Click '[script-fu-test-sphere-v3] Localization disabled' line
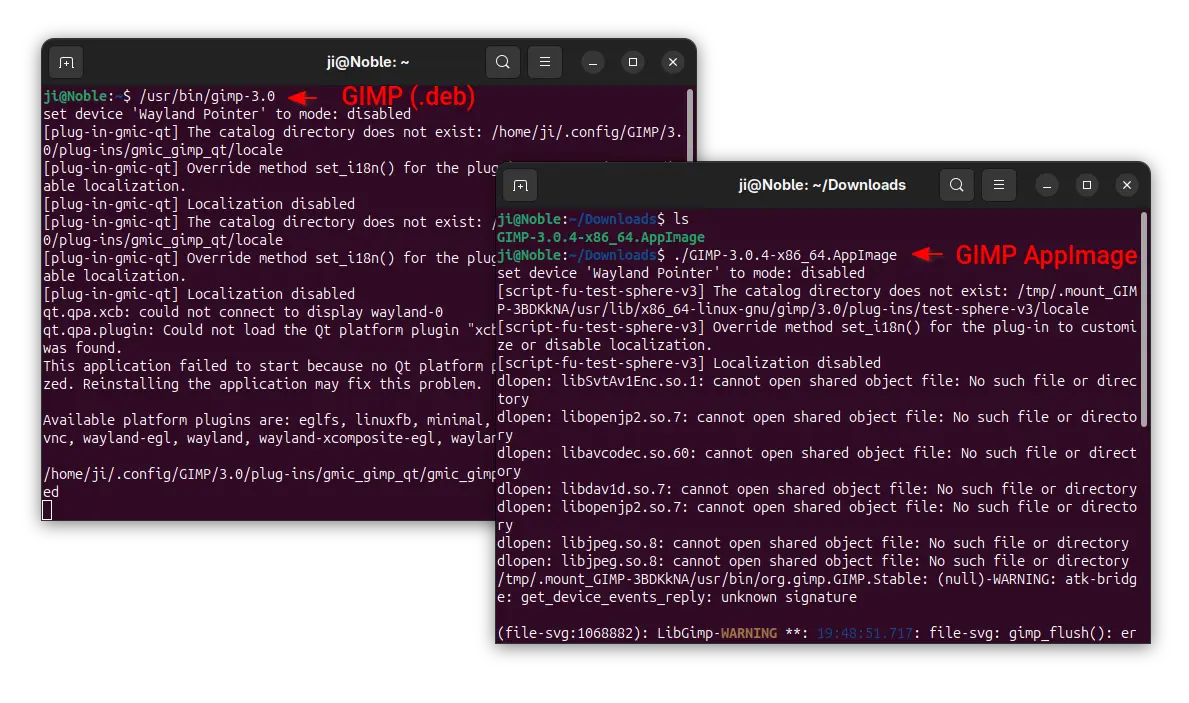The height and width of the screenshot is (703, 1189). tap(689, 363)
